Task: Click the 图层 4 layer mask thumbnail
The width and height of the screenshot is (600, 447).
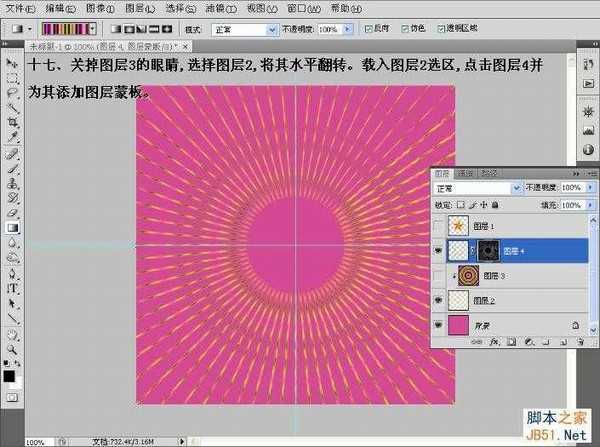Action: pyautogui.click(x=489, y=249)
